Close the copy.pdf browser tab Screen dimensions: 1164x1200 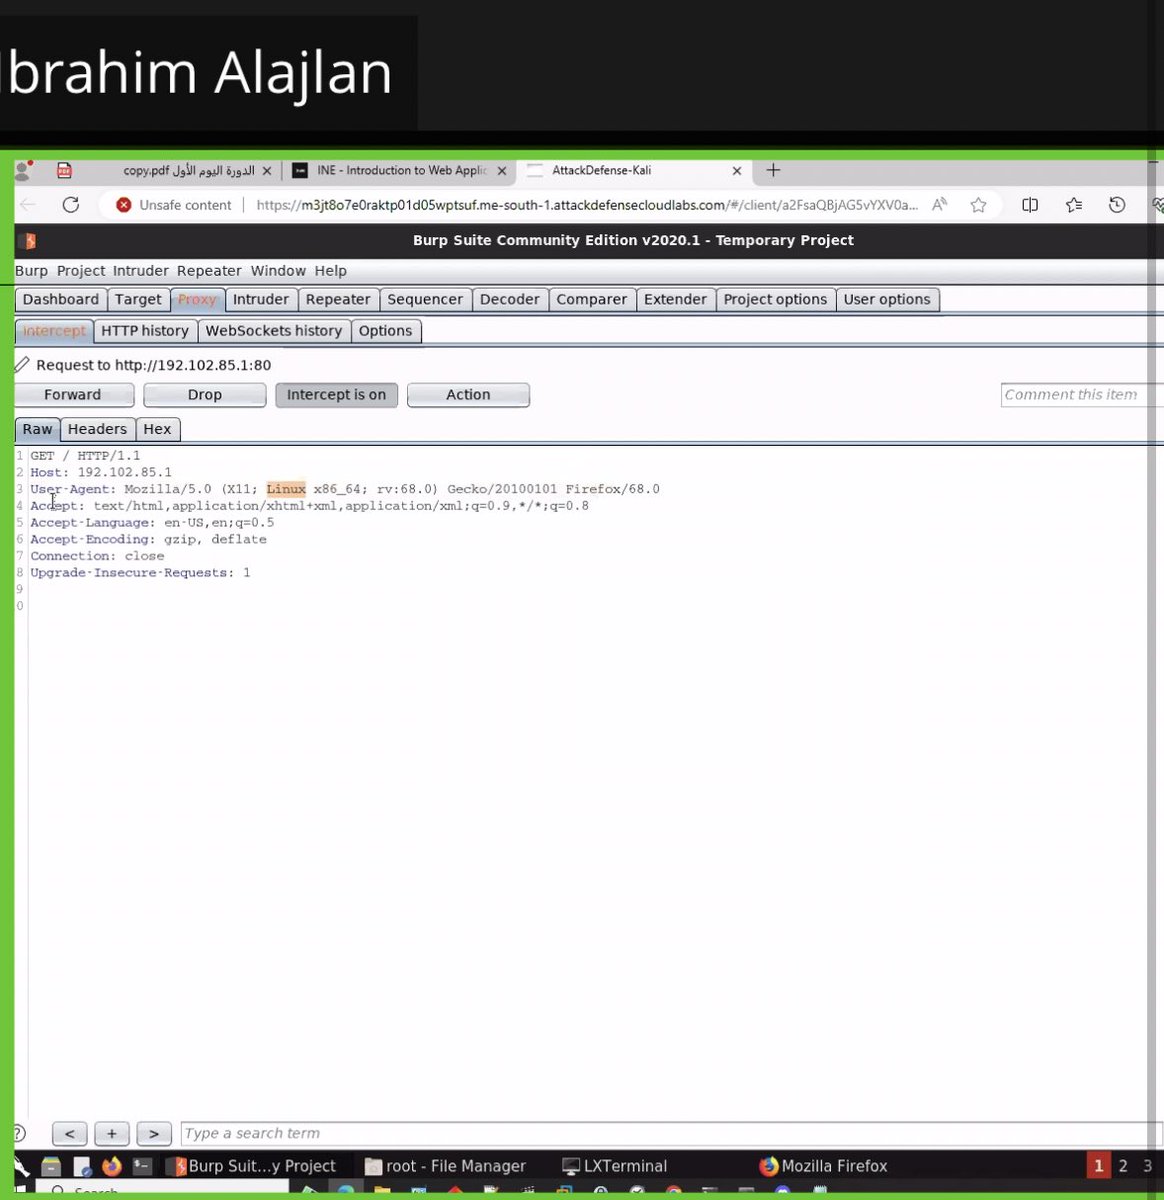coord(266,171)
